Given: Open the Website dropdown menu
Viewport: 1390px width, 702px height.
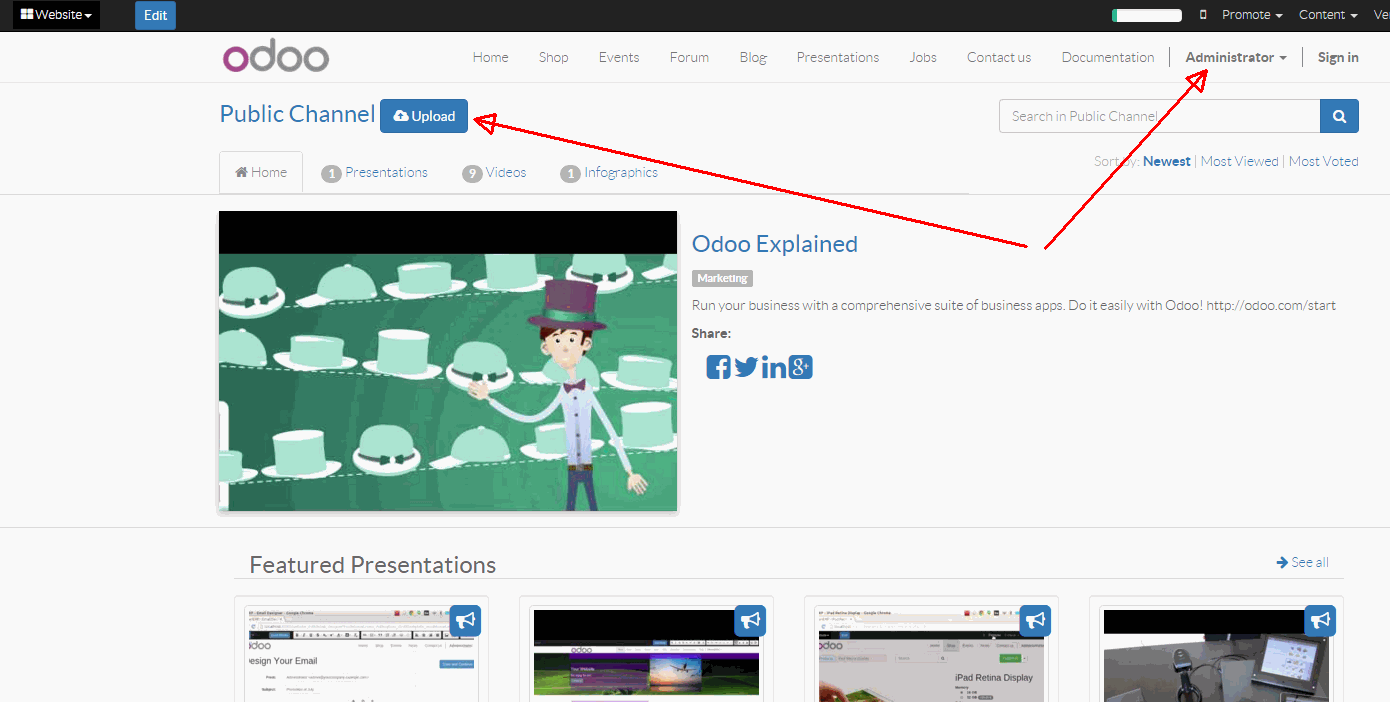Looking at the screenshot, I should [56, 15].
